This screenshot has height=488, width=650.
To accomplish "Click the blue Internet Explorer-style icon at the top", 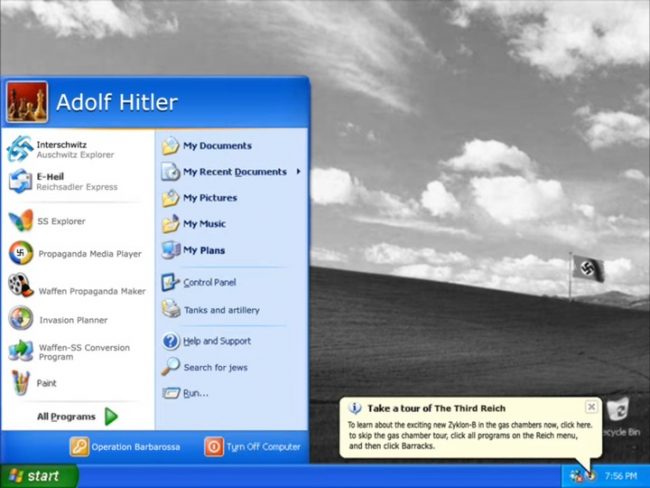I will click(20, 148).
